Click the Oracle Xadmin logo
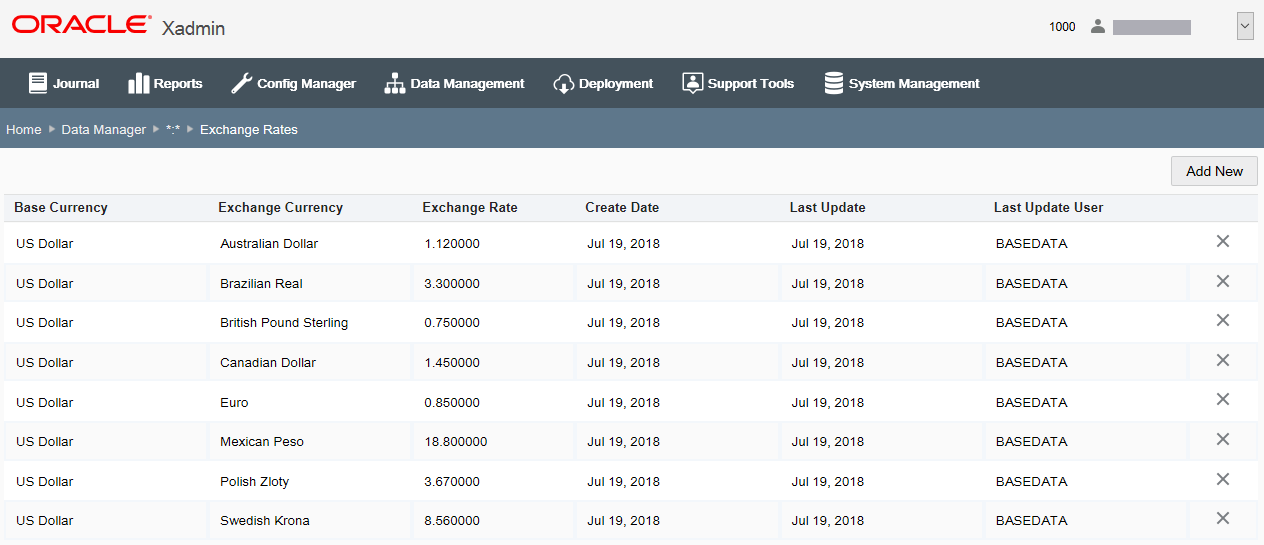The image size is (1264, 545). click(118, 26)
